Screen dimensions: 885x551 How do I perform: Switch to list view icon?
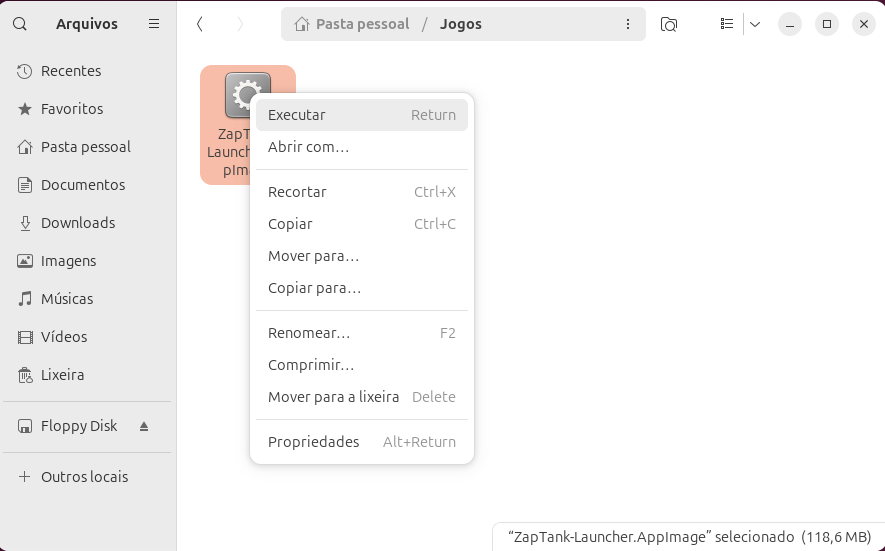[727, 24]
